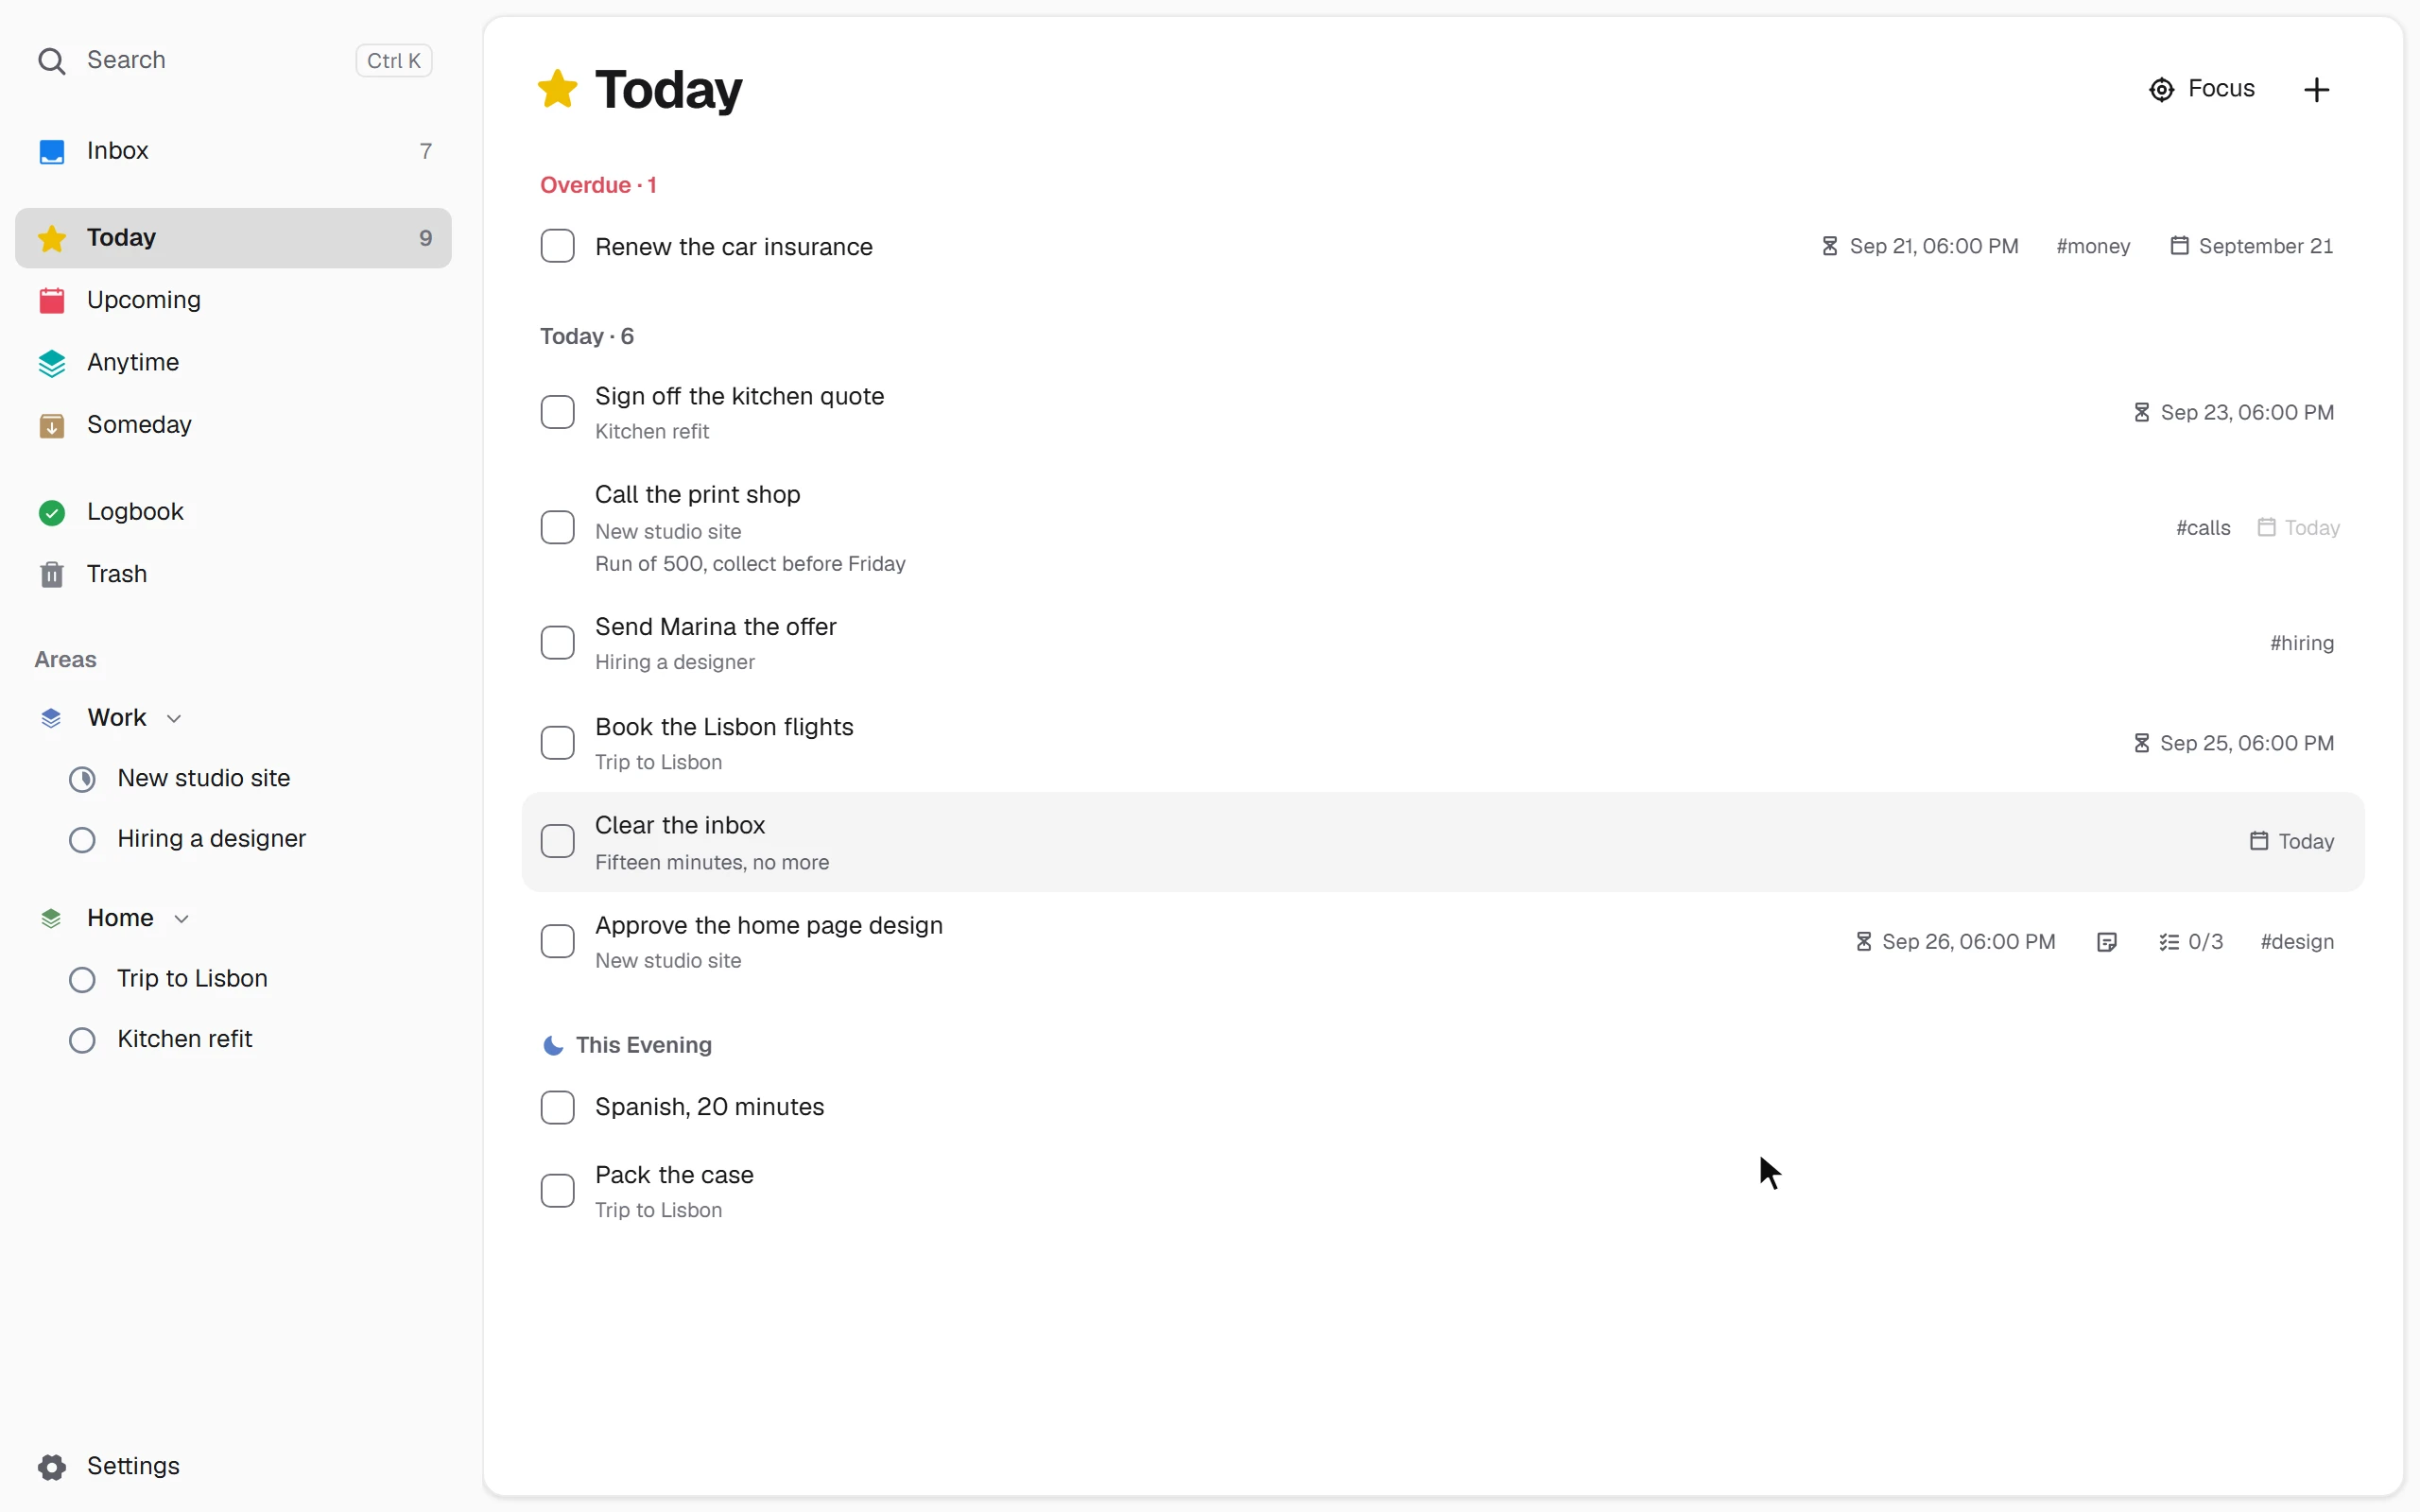Viewport: 2420px width, 1512px height.
Task: Tick the Clear the inbox checkbox
Action: pos(557,841)
